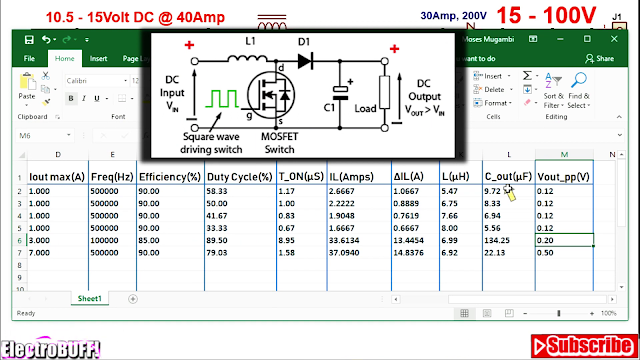Click the Copy icon
Image resolution: width=640 pixels, height=360 pixels.
[x=45, y=89]
